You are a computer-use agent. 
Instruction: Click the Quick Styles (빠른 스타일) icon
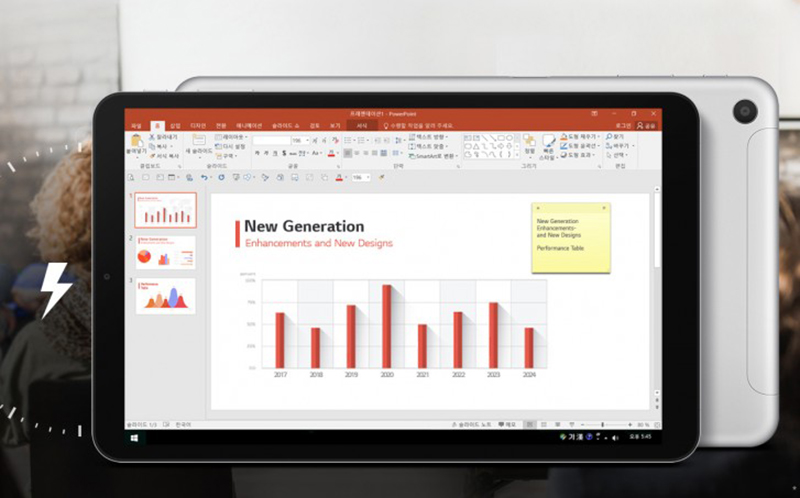[548, 145]
